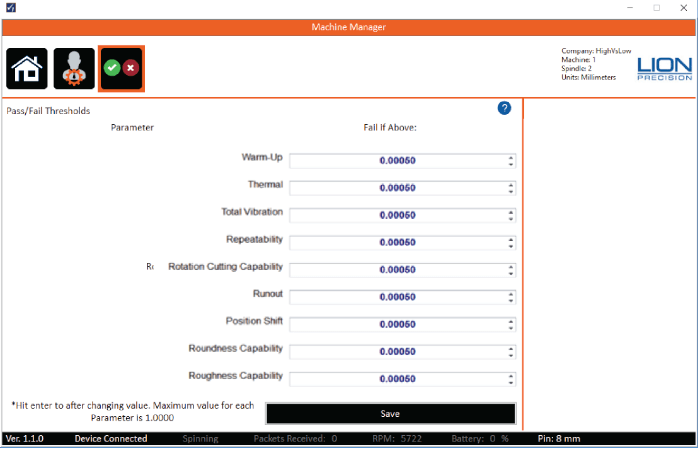700x449 pixels.
Task: Click the Fail If Above column header
Action: click(x=390, y=128)
